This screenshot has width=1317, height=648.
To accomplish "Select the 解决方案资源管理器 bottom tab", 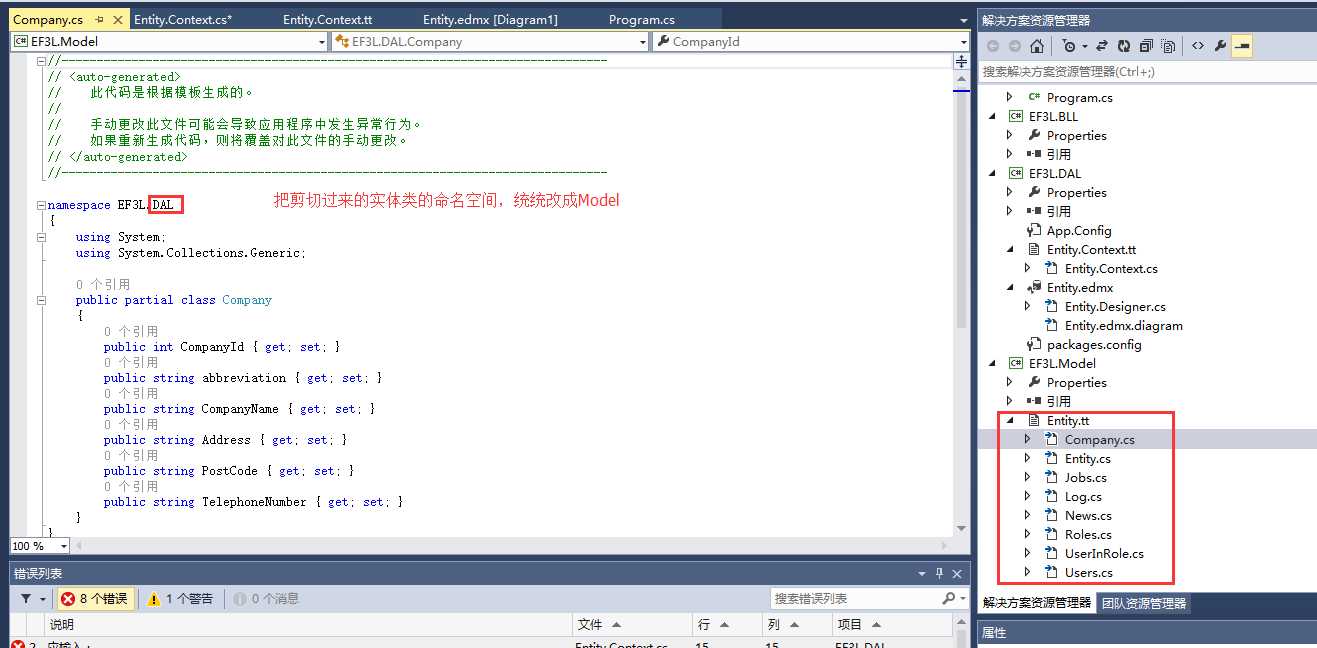I will 1037,603.
